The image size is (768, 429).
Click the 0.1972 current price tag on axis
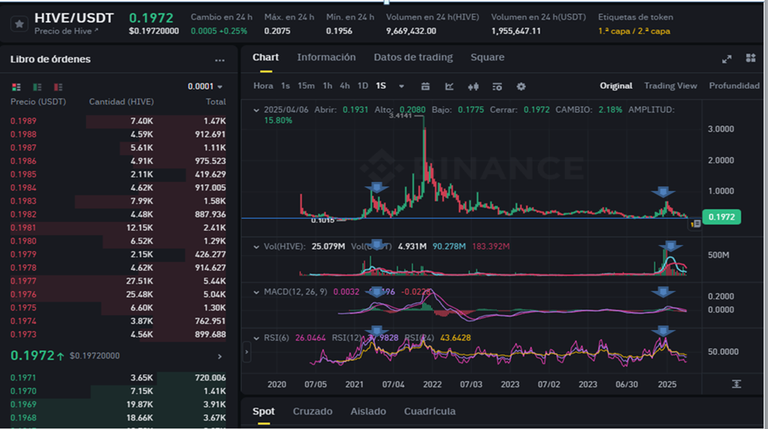[x=721, y=217]
